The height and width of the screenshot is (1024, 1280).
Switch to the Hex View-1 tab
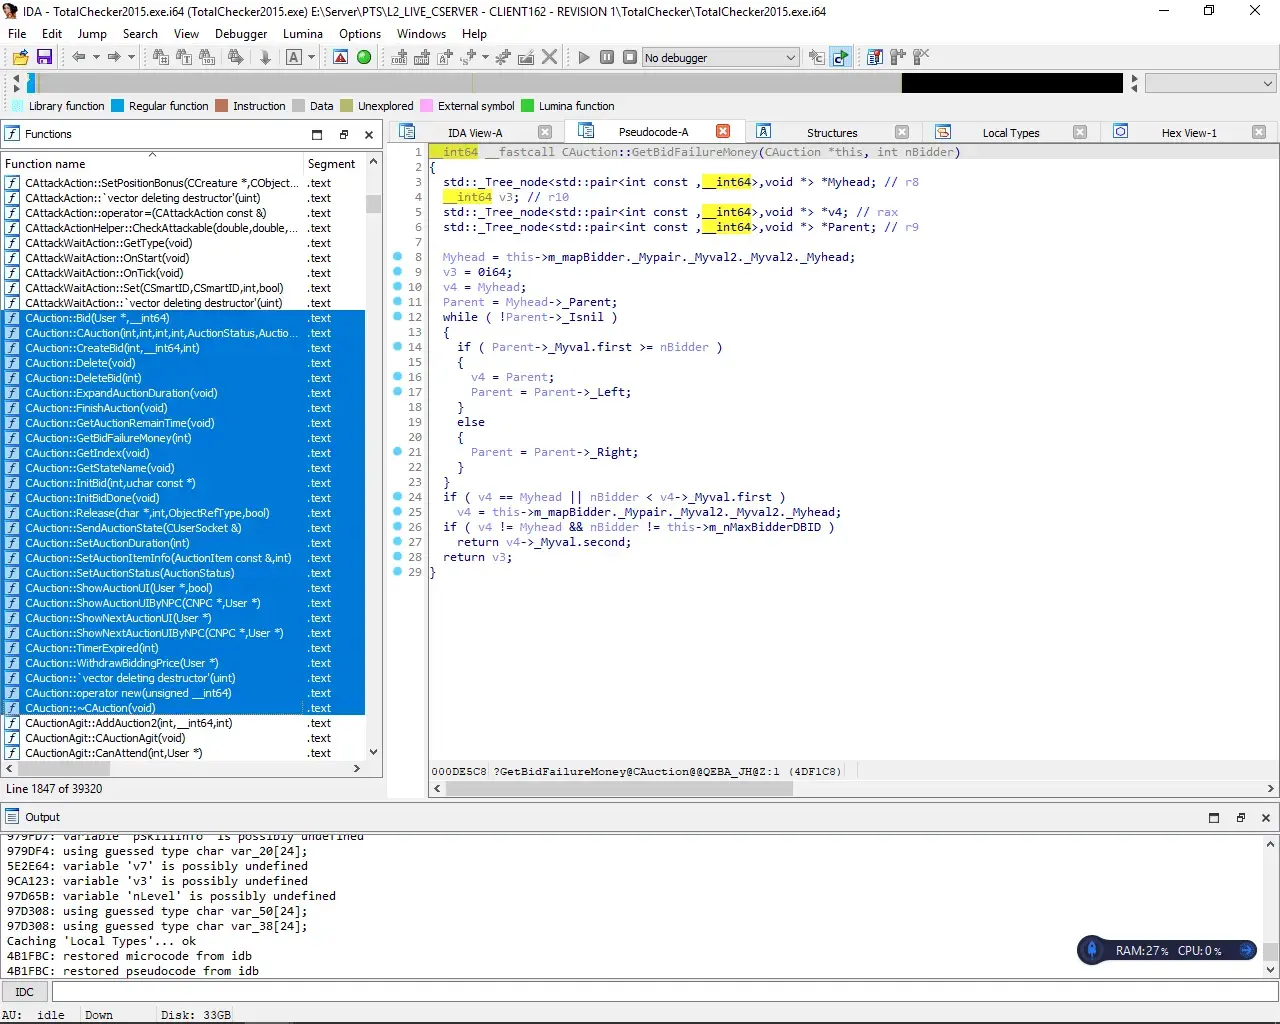[1189, 132]
